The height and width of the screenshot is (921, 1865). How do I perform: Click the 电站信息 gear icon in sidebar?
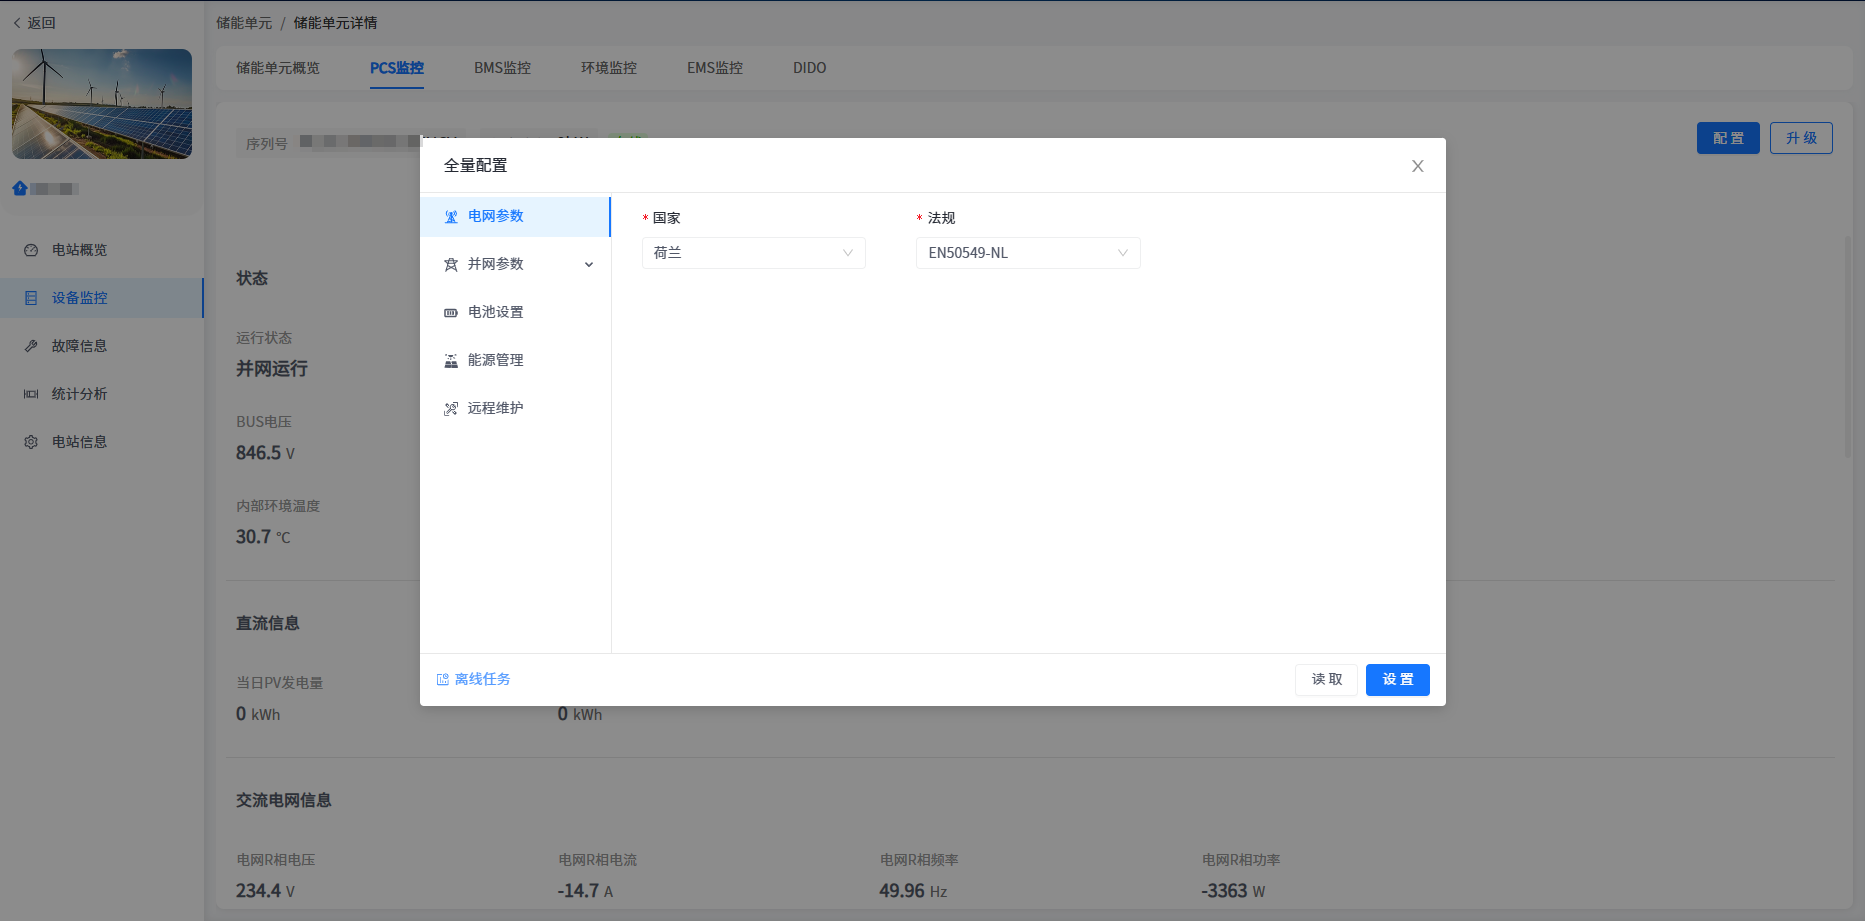point(31,442)
